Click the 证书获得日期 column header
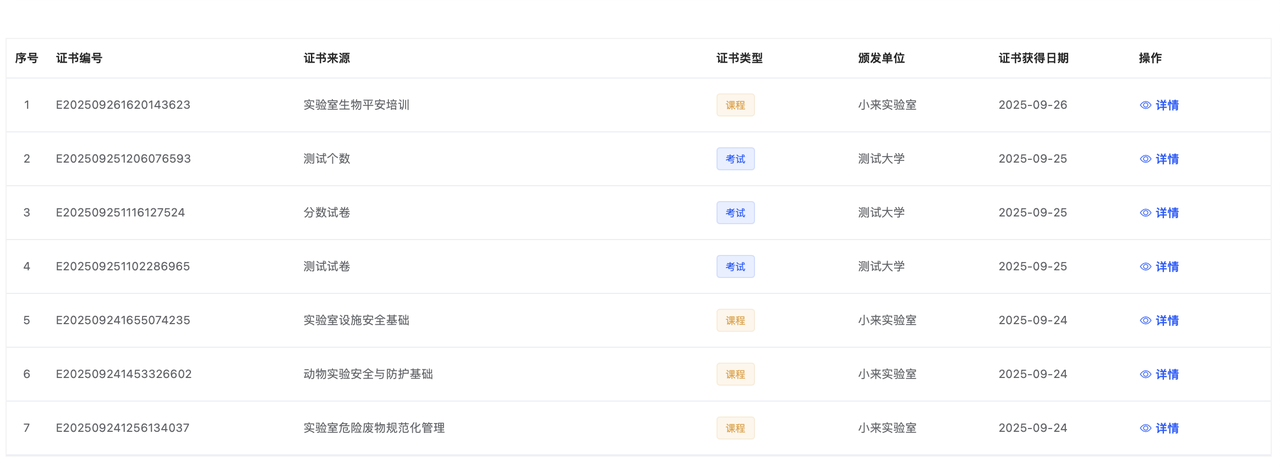This screenshot has width=1280, height=467. point(1033,58)
